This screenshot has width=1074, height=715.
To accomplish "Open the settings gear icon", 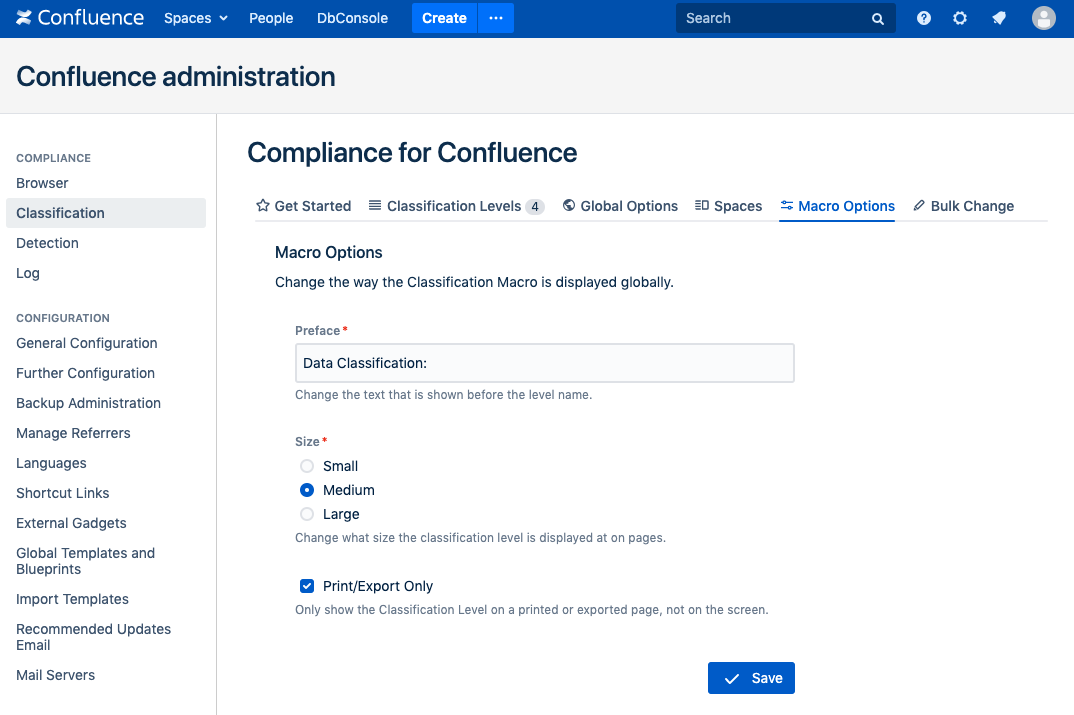I will pos(960,18).
